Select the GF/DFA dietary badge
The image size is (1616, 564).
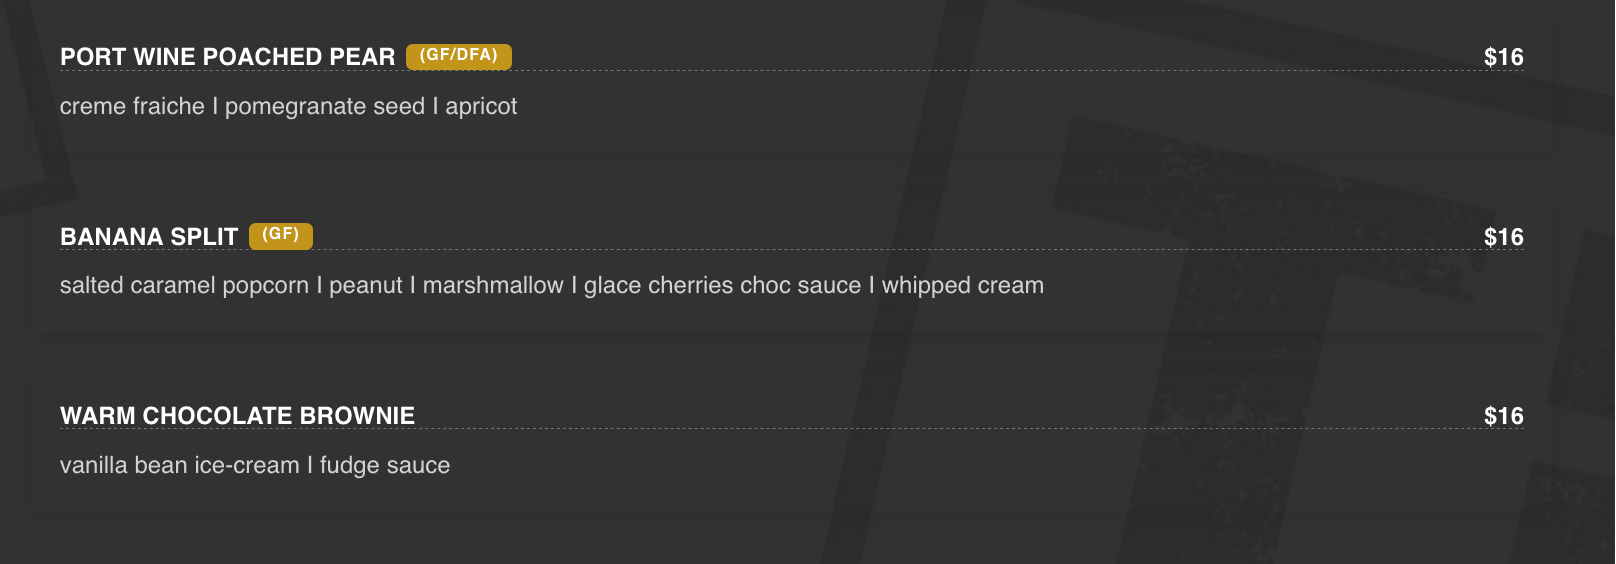click(x=458, y=56)
